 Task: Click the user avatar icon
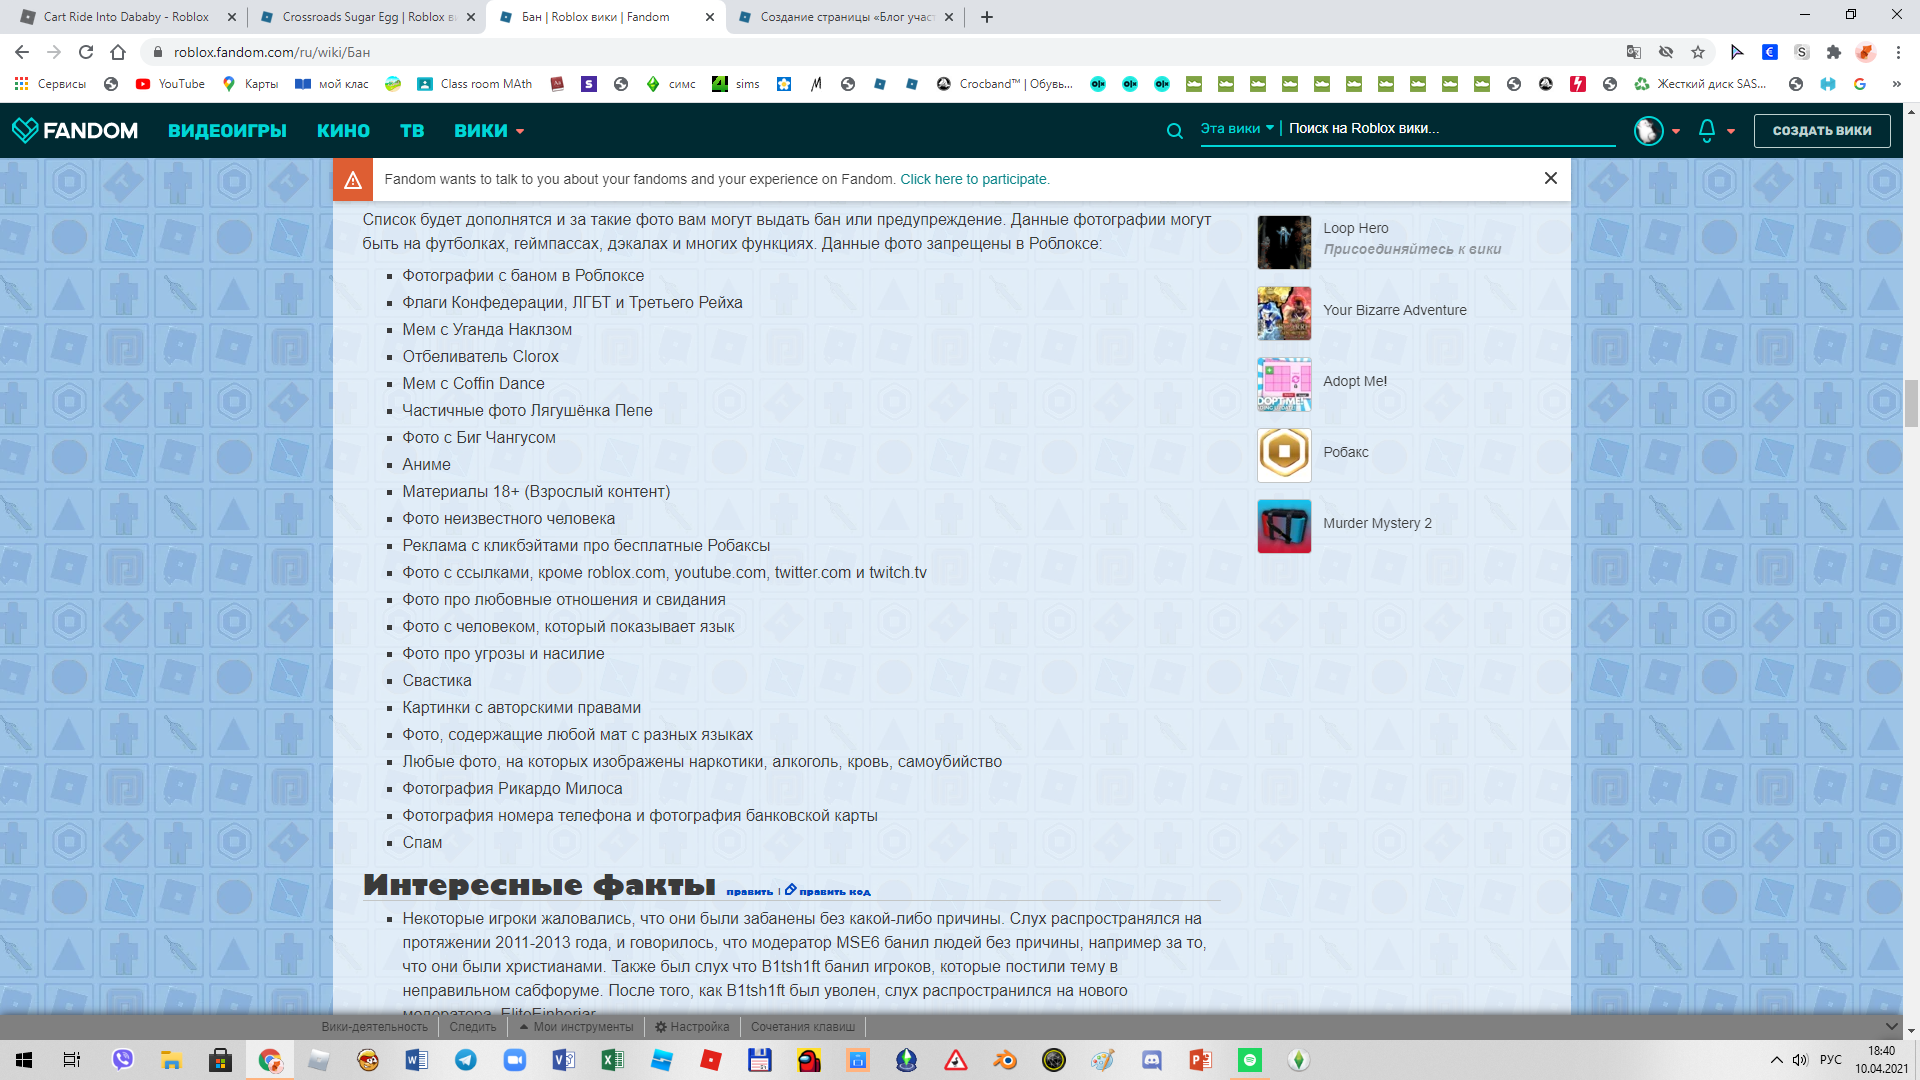click(1648, 130)
